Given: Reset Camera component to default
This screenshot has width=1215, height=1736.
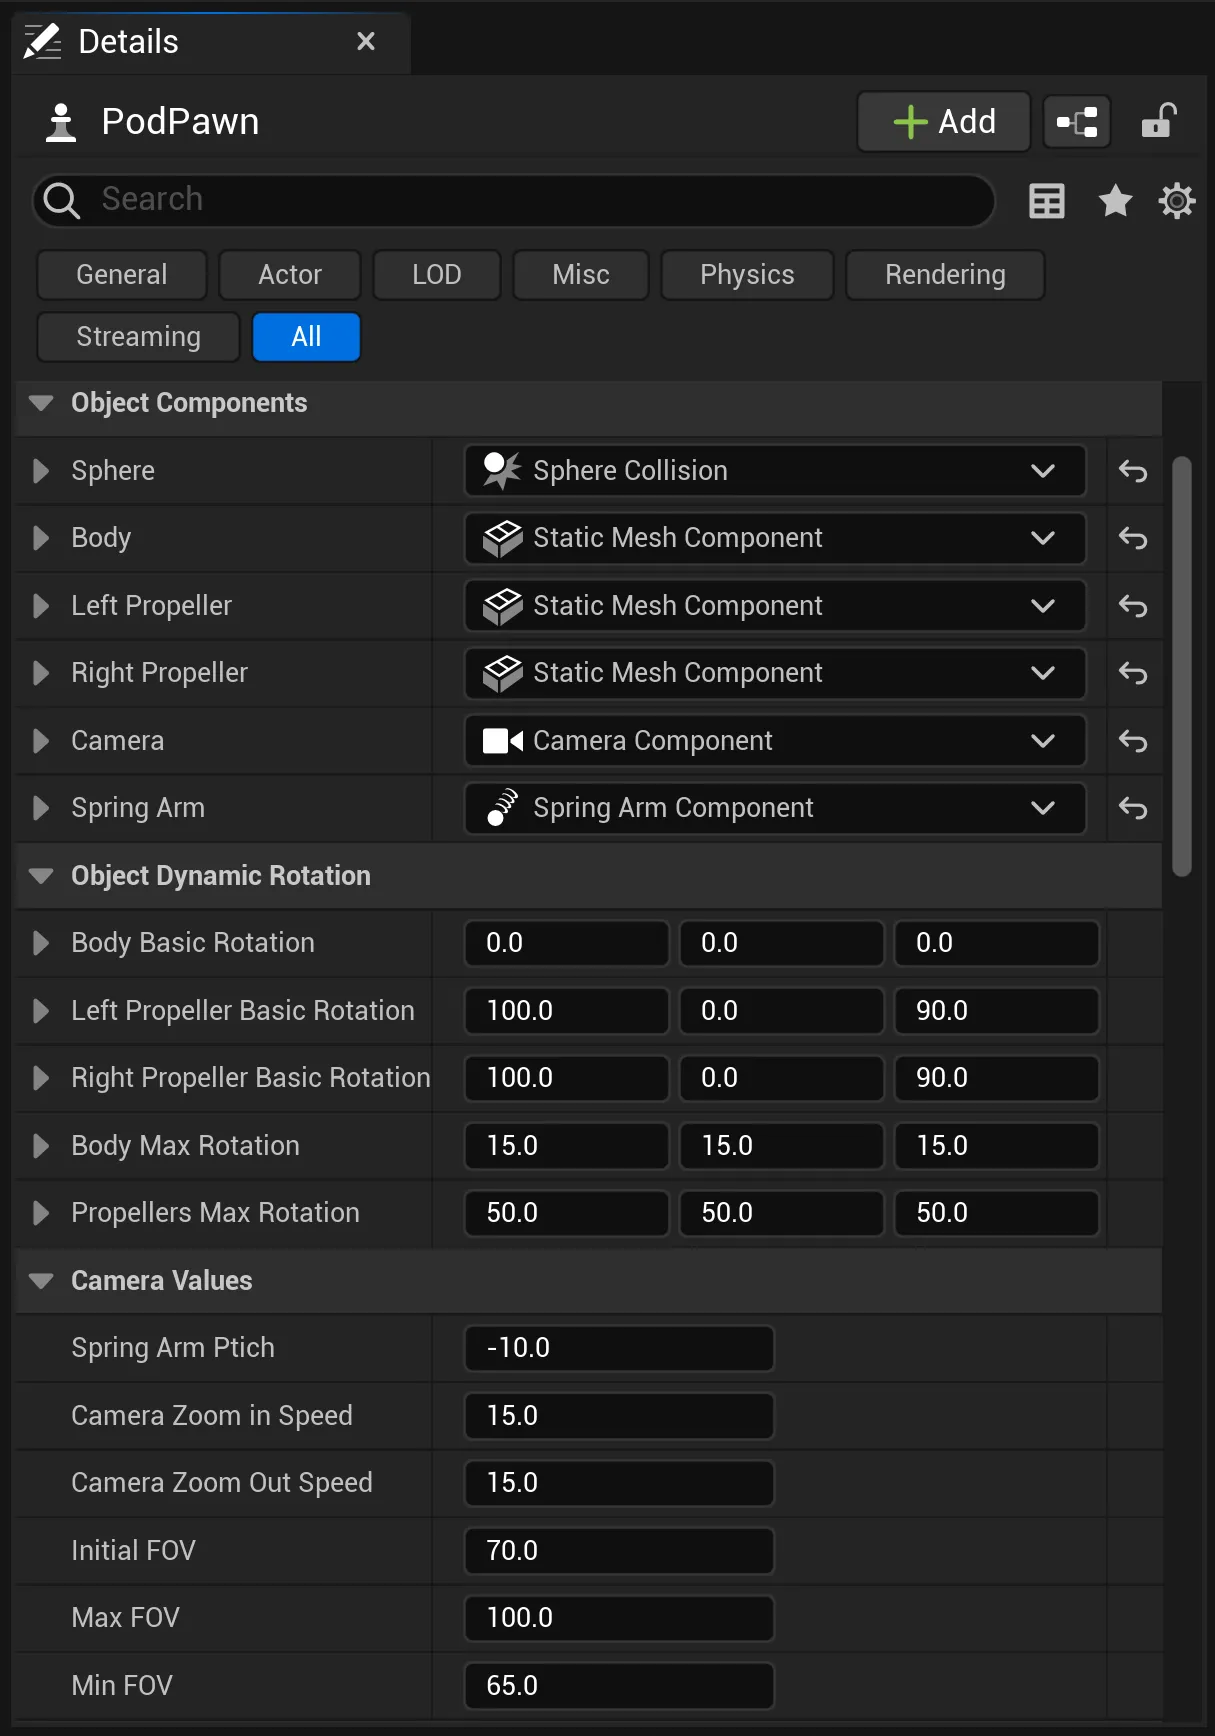Looking at the screenshot, I should point(1133,741).
